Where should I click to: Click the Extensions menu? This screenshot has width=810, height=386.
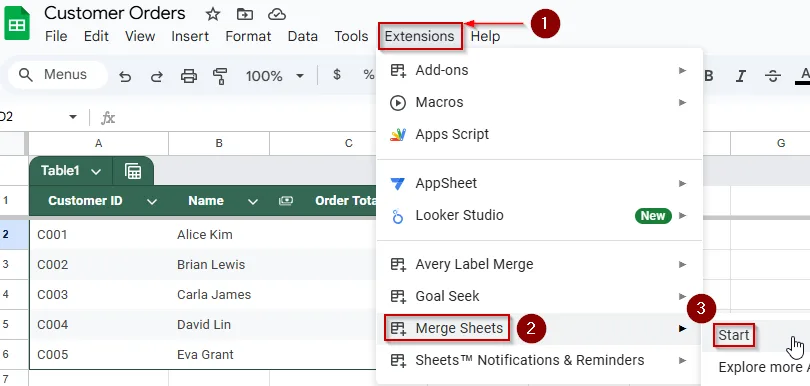click(x=419, y=36)
